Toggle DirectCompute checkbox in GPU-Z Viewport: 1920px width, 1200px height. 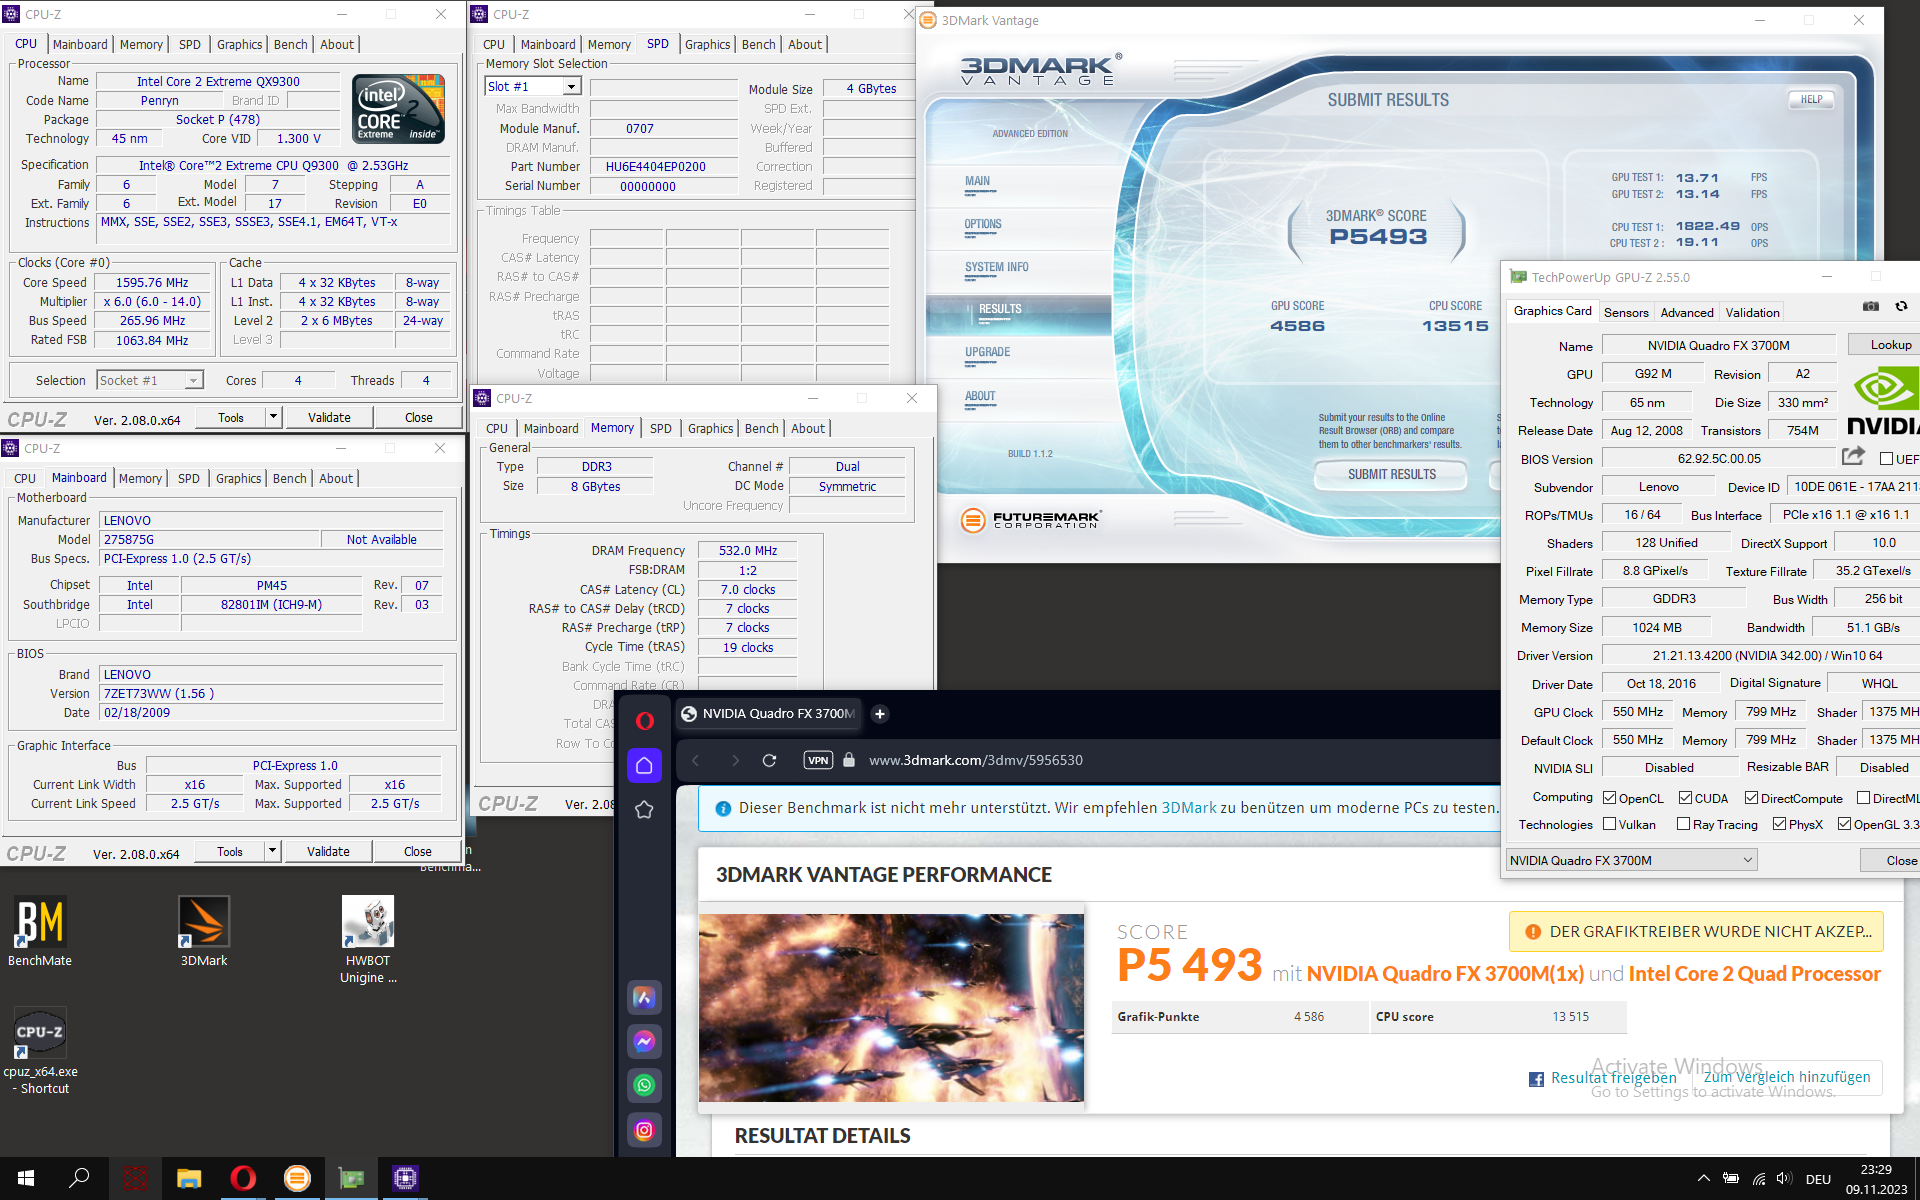[x=1751, y=798]
